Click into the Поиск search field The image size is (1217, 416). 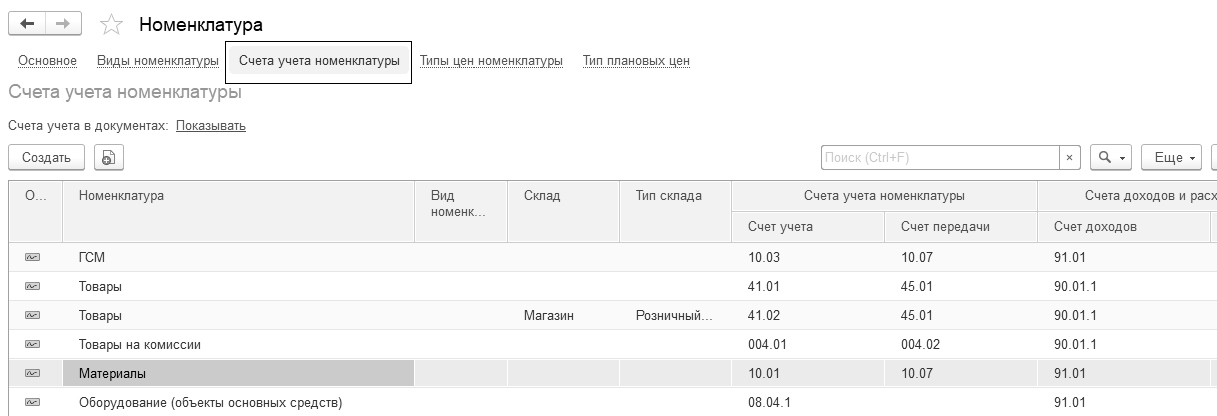coord(940,157)
